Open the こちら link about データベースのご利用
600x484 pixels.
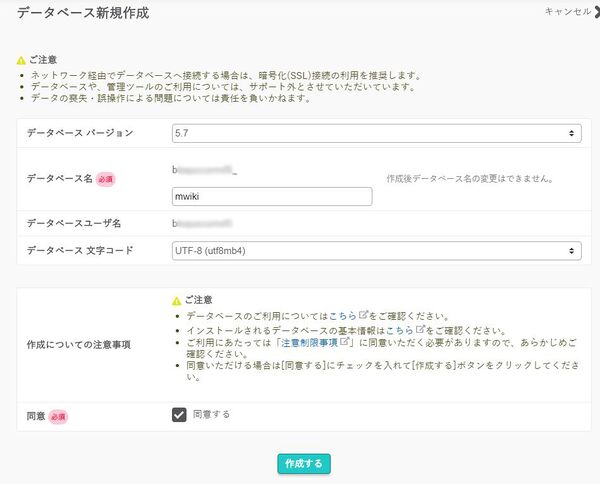pyautogui.click(x=343, y=316)
